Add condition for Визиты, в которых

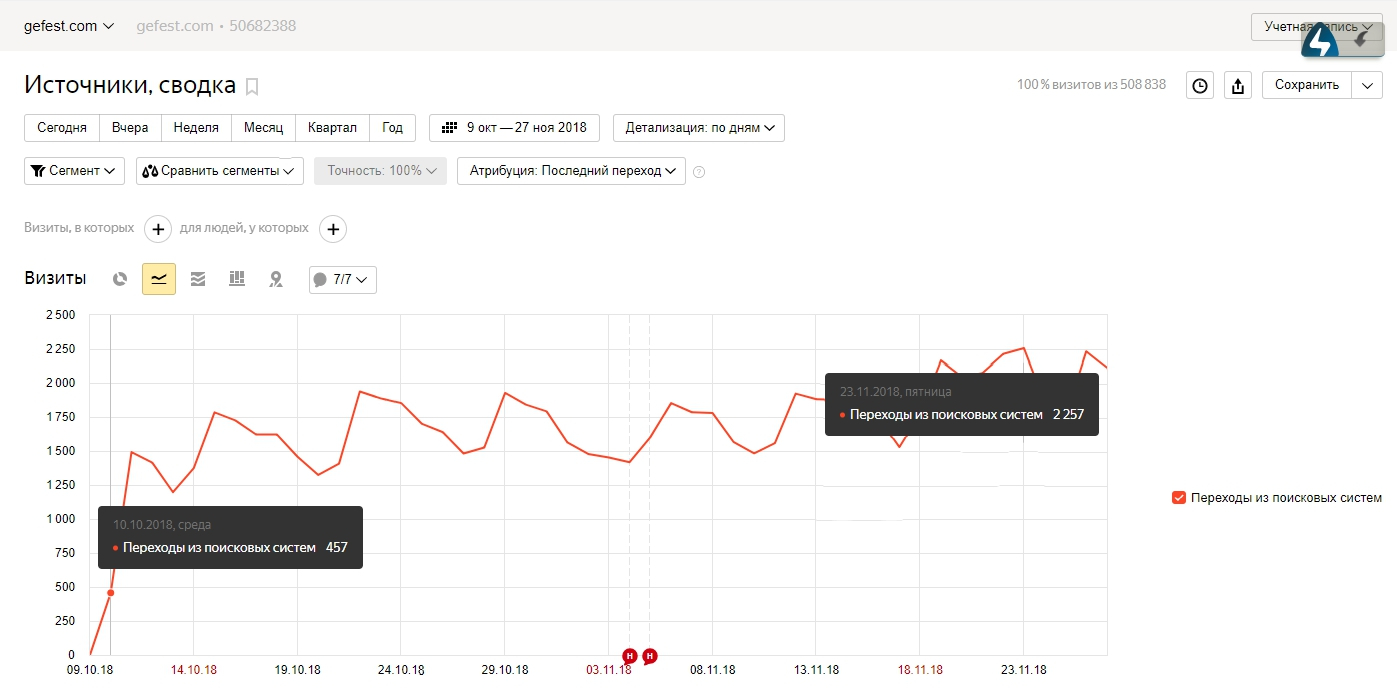point(158,229)
